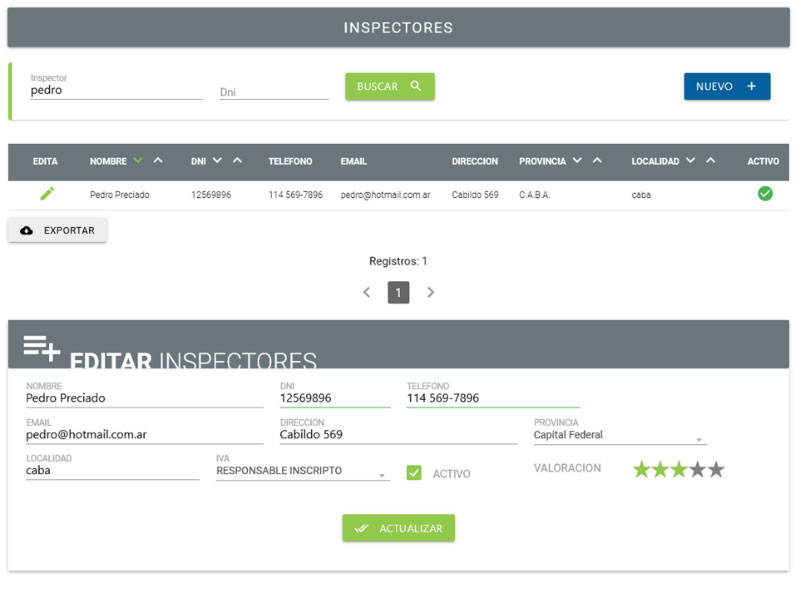Click the EXPORTAR button

click(58, 231)
